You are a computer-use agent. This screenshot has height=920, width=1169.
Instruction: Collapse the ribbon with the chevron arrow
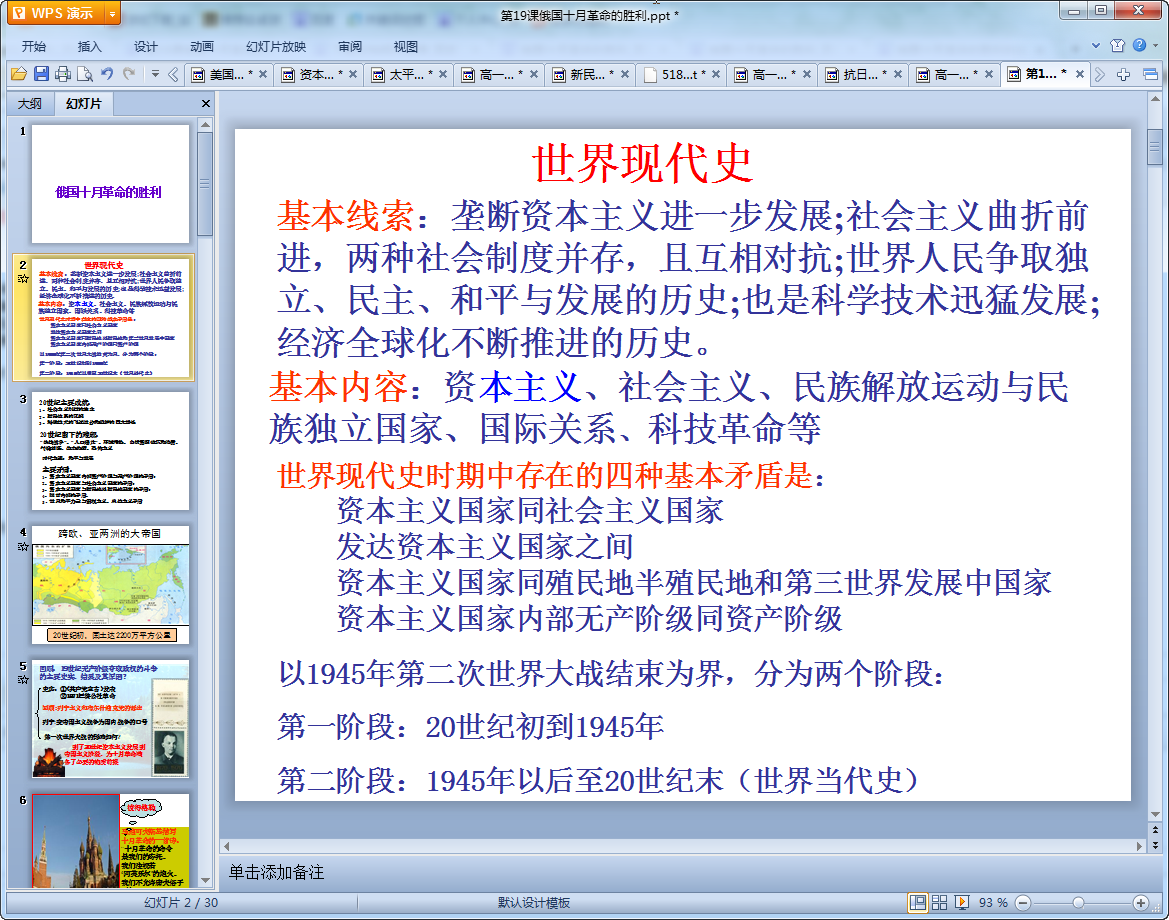point(1096,45)
